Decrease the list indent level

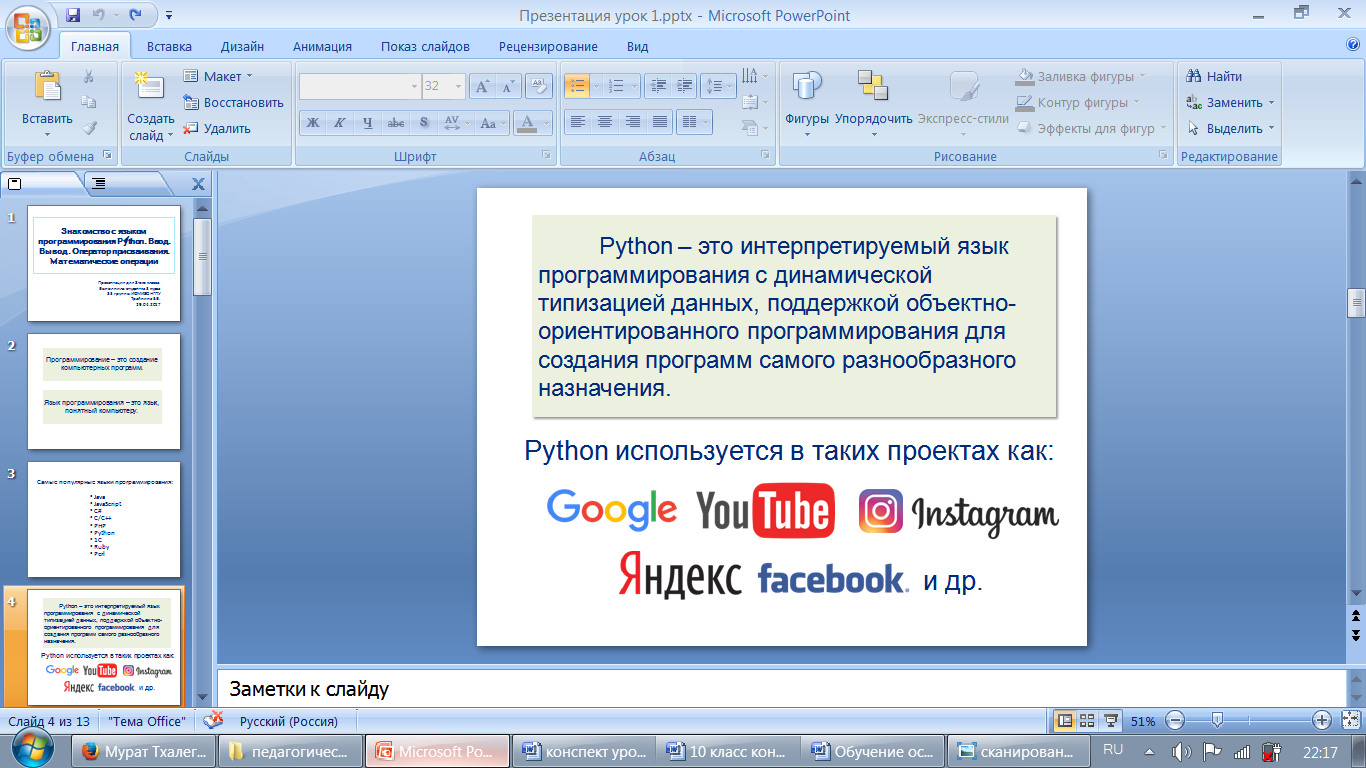pyautogui.click(x=657, y=86)
